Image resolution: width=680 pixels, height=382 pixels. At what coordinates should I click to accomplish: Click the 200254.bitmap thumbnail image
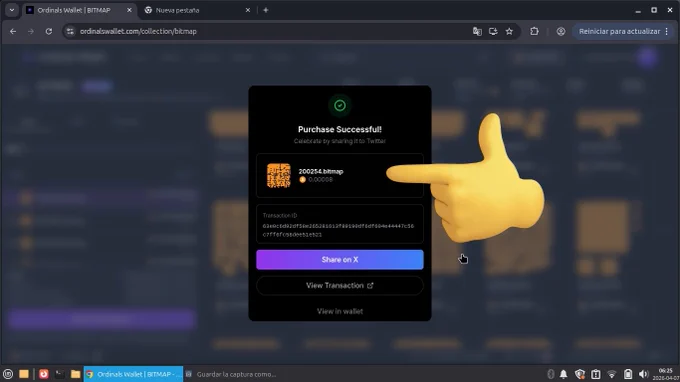click(278, 175)
